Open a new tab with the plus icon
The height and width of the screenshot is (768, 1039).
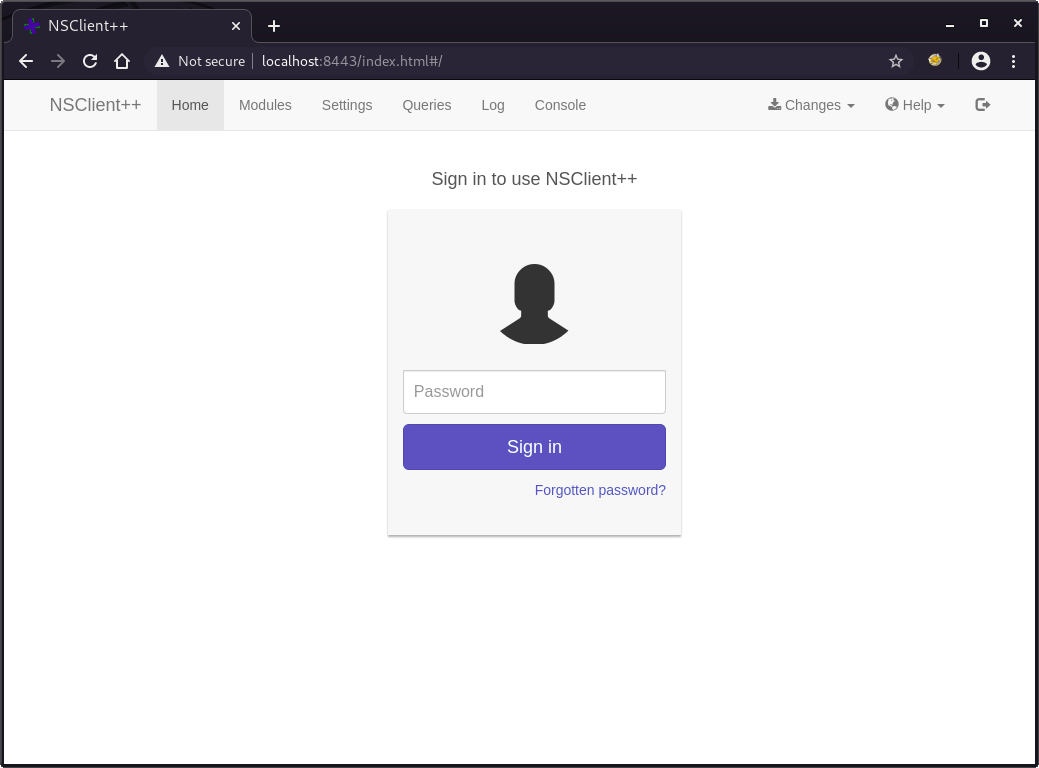point(274,26)
